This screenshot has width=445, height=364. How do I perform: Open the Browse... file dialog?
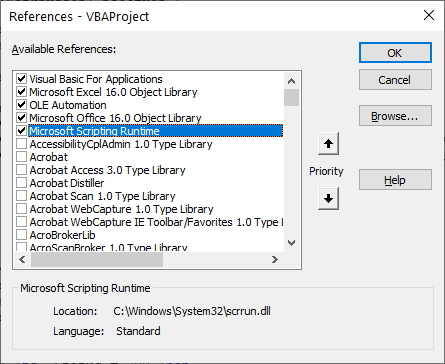point(395,116)
